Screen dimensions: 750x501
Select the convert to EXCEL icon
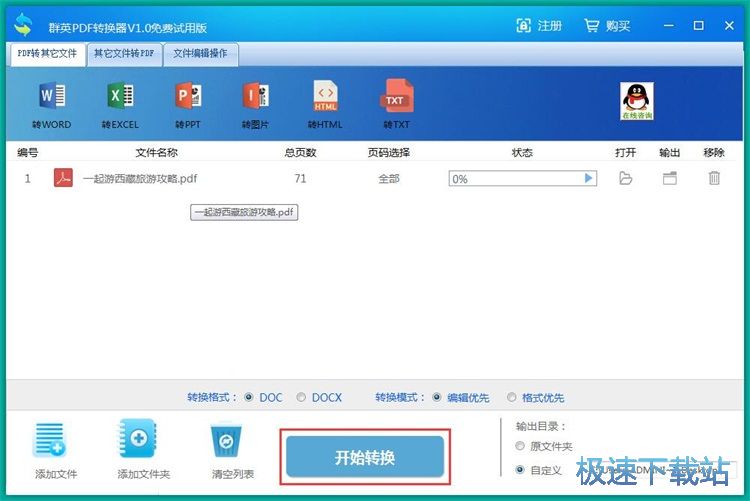pos(120,95)
